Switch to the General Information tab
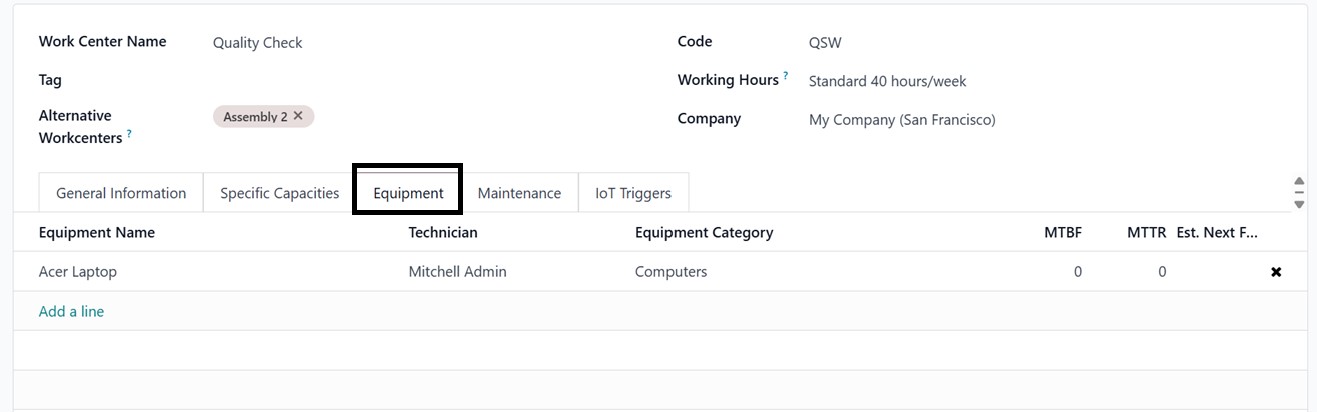 pyautogui.click(x=121, y=193)
